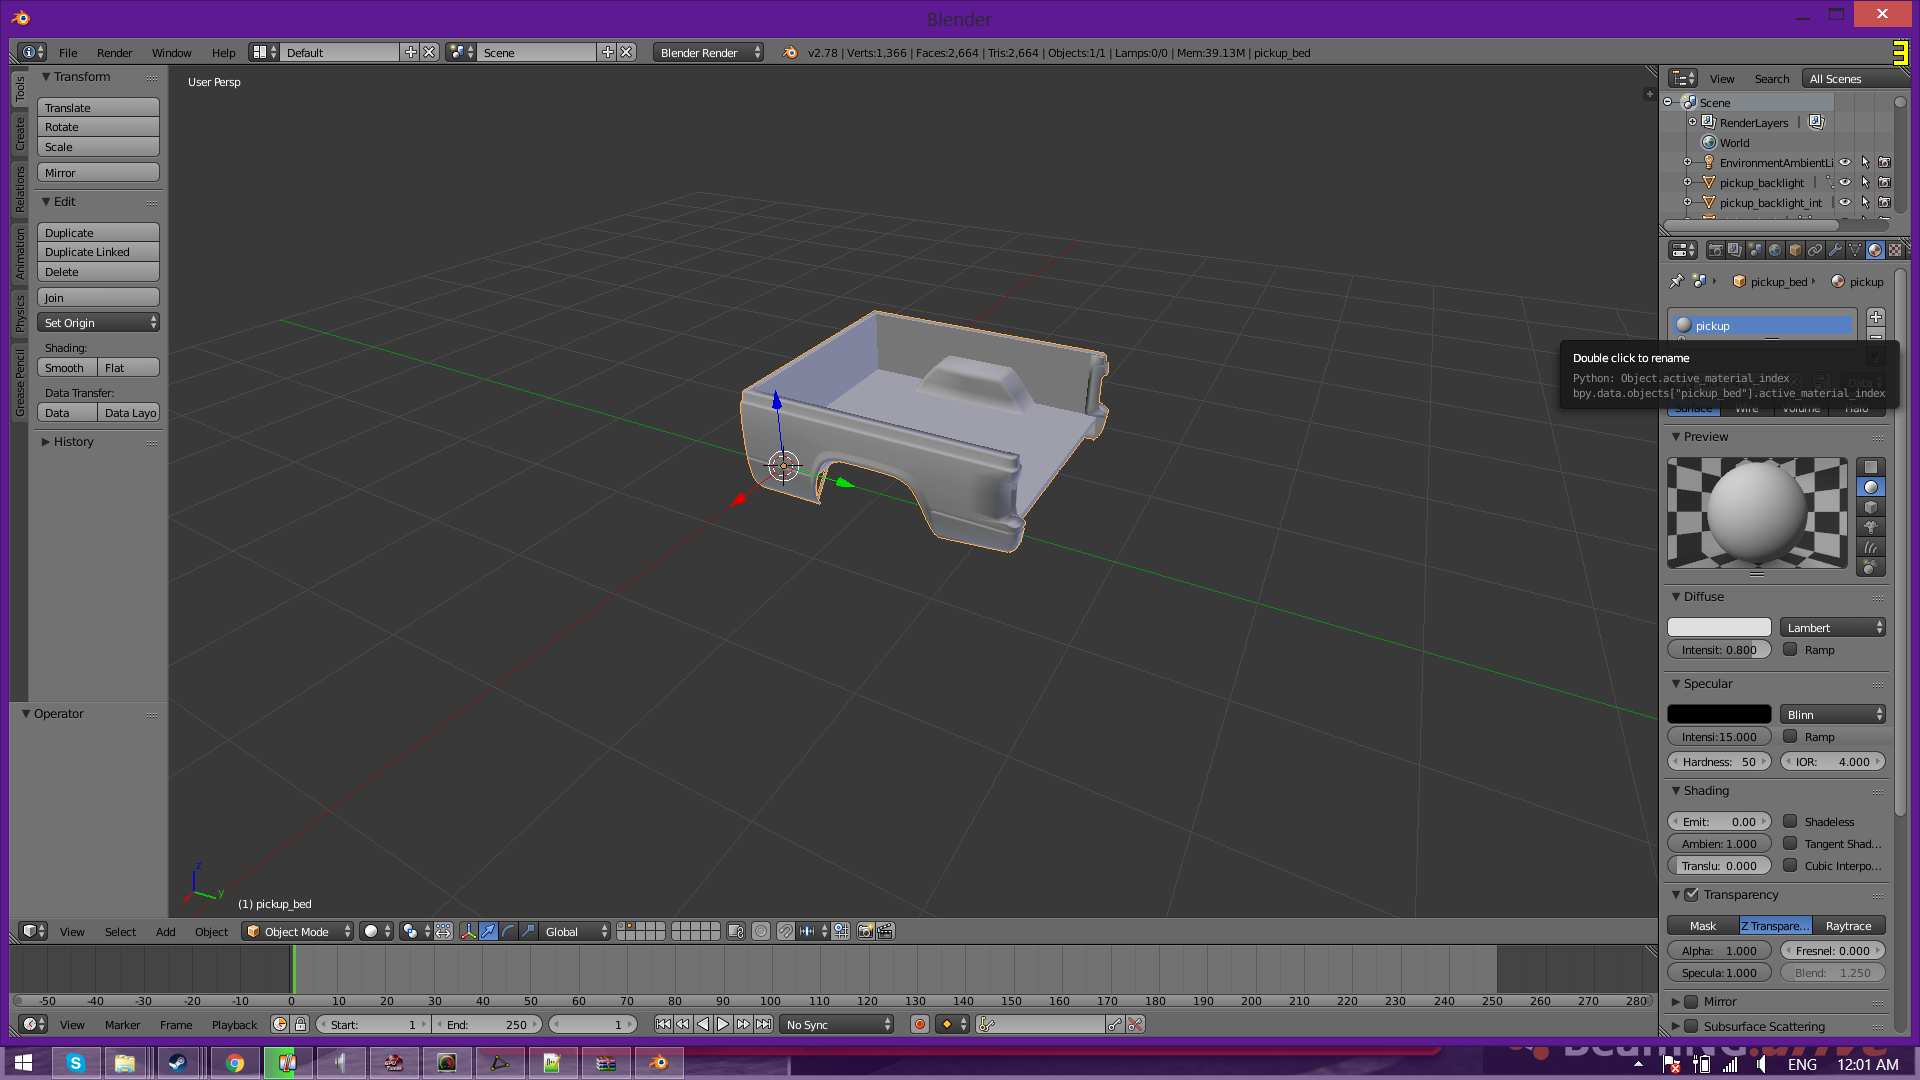
Task: Click the Smooth shading button
Action: [x=67, y=368]
